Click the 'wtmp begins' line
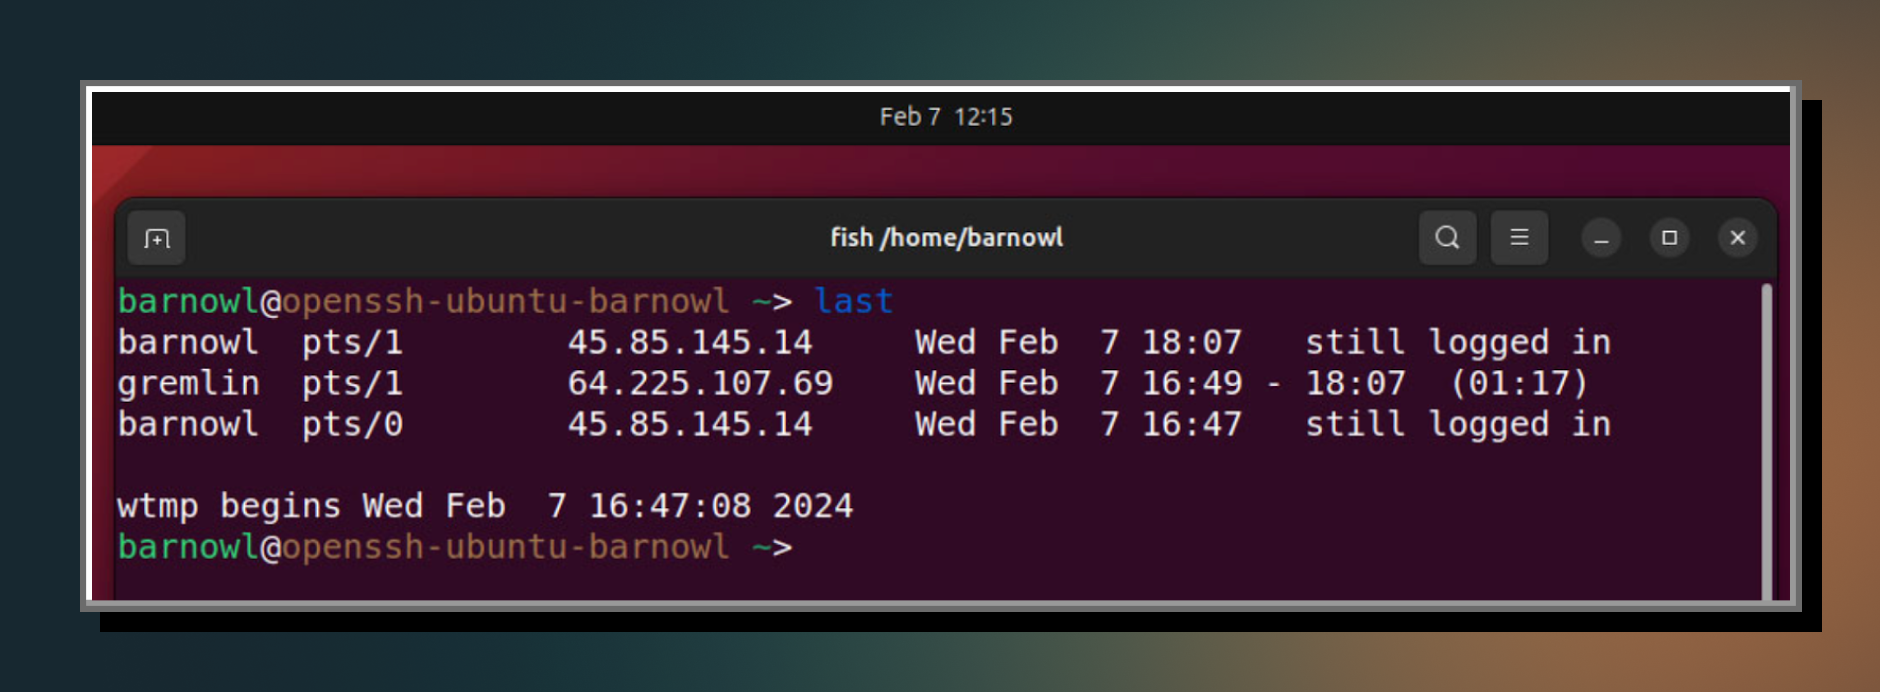The height and width of the screenshot is (692, 1880). coord(485,506)
